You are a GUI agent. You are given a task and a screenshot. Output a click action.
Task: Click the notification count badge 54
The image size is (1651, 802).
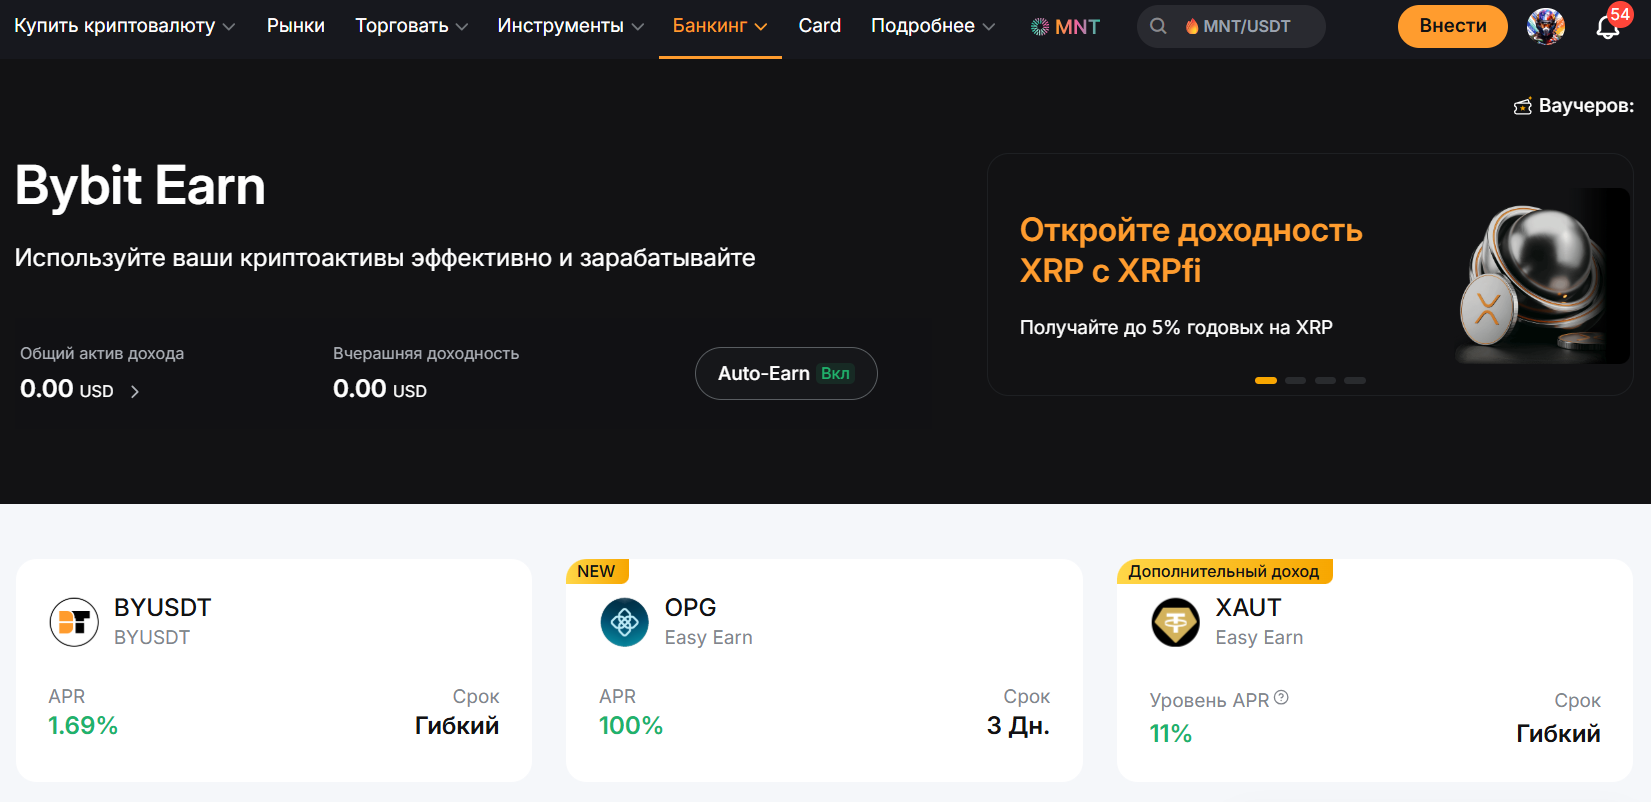1620,14
